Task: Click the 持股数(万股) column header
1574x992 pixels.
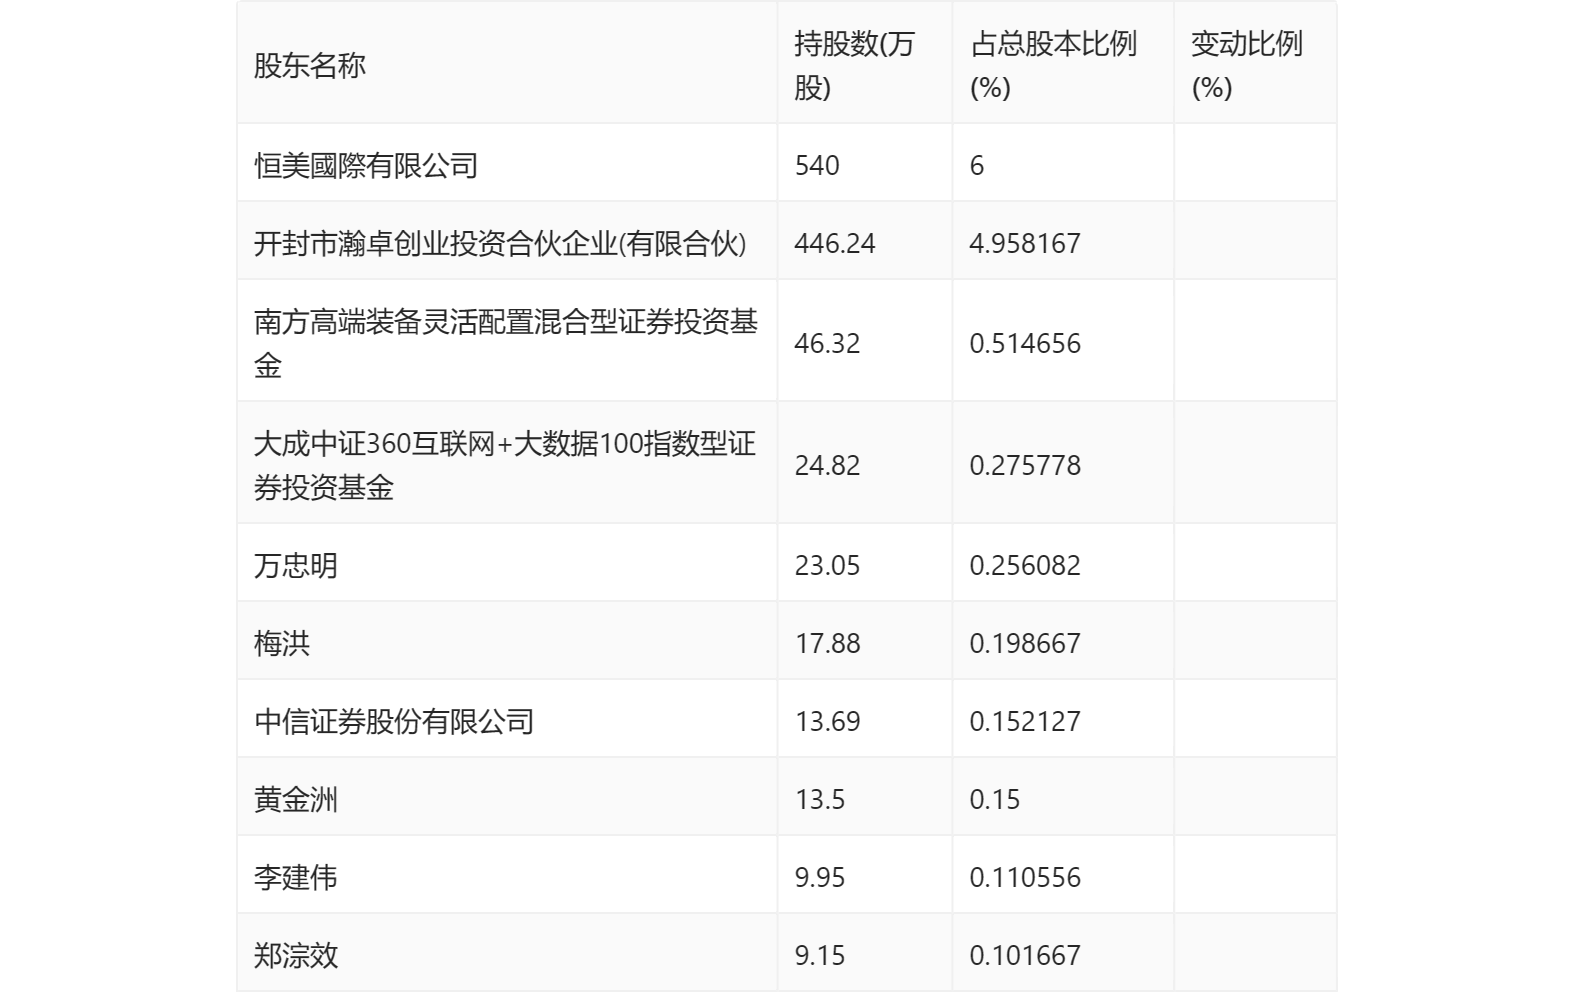Action: coord(854,66)
